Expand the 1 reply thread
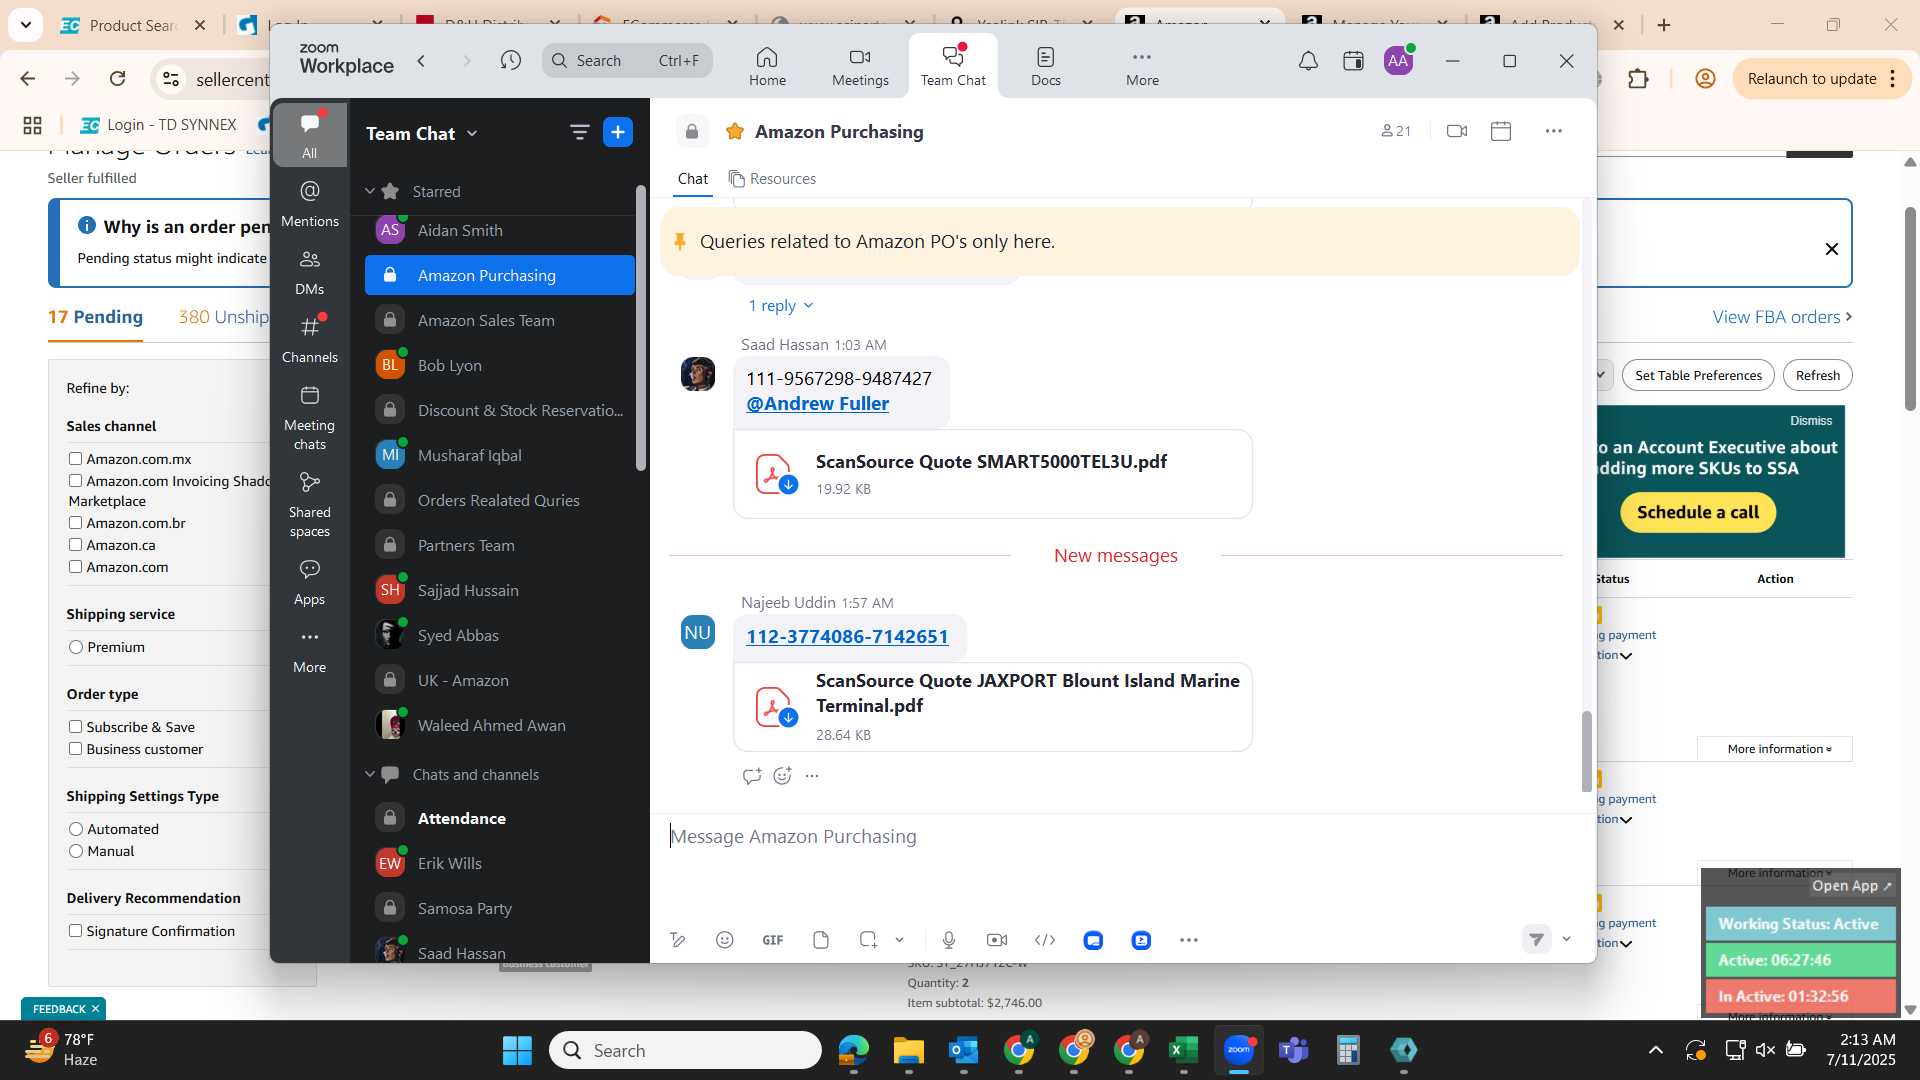 coord(781,305)
